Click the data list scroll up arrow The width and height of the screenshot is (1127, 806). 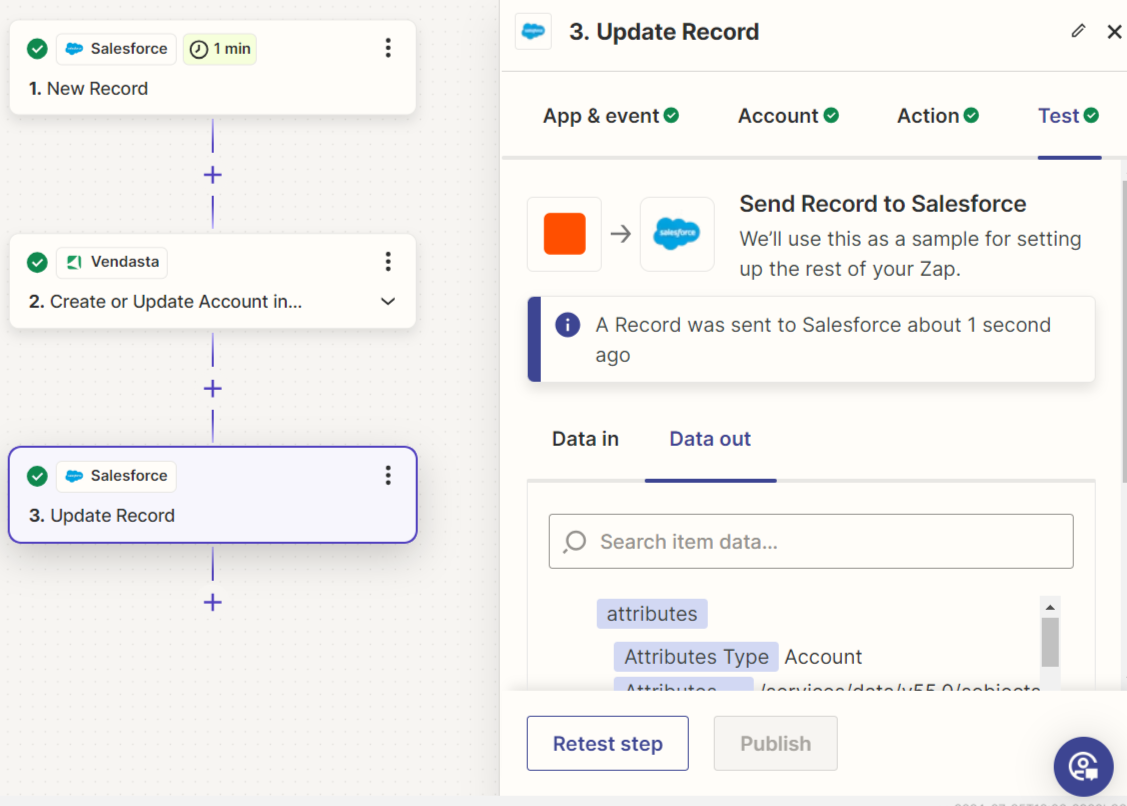pos(1050,608)
